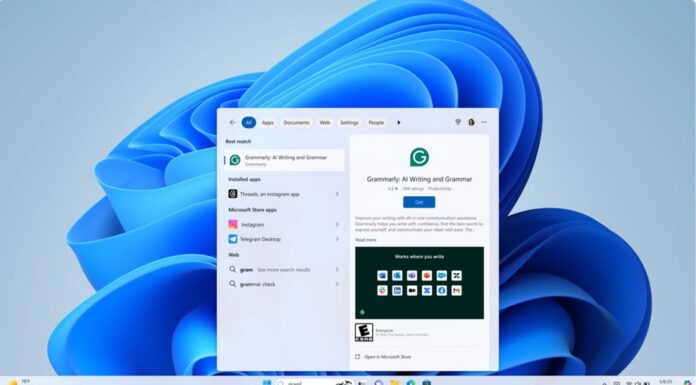Image resolution: width=696 pixels, height=385 pixels.
Task: Click the search icon beside 'grammar check'
Action: [233, 284]
